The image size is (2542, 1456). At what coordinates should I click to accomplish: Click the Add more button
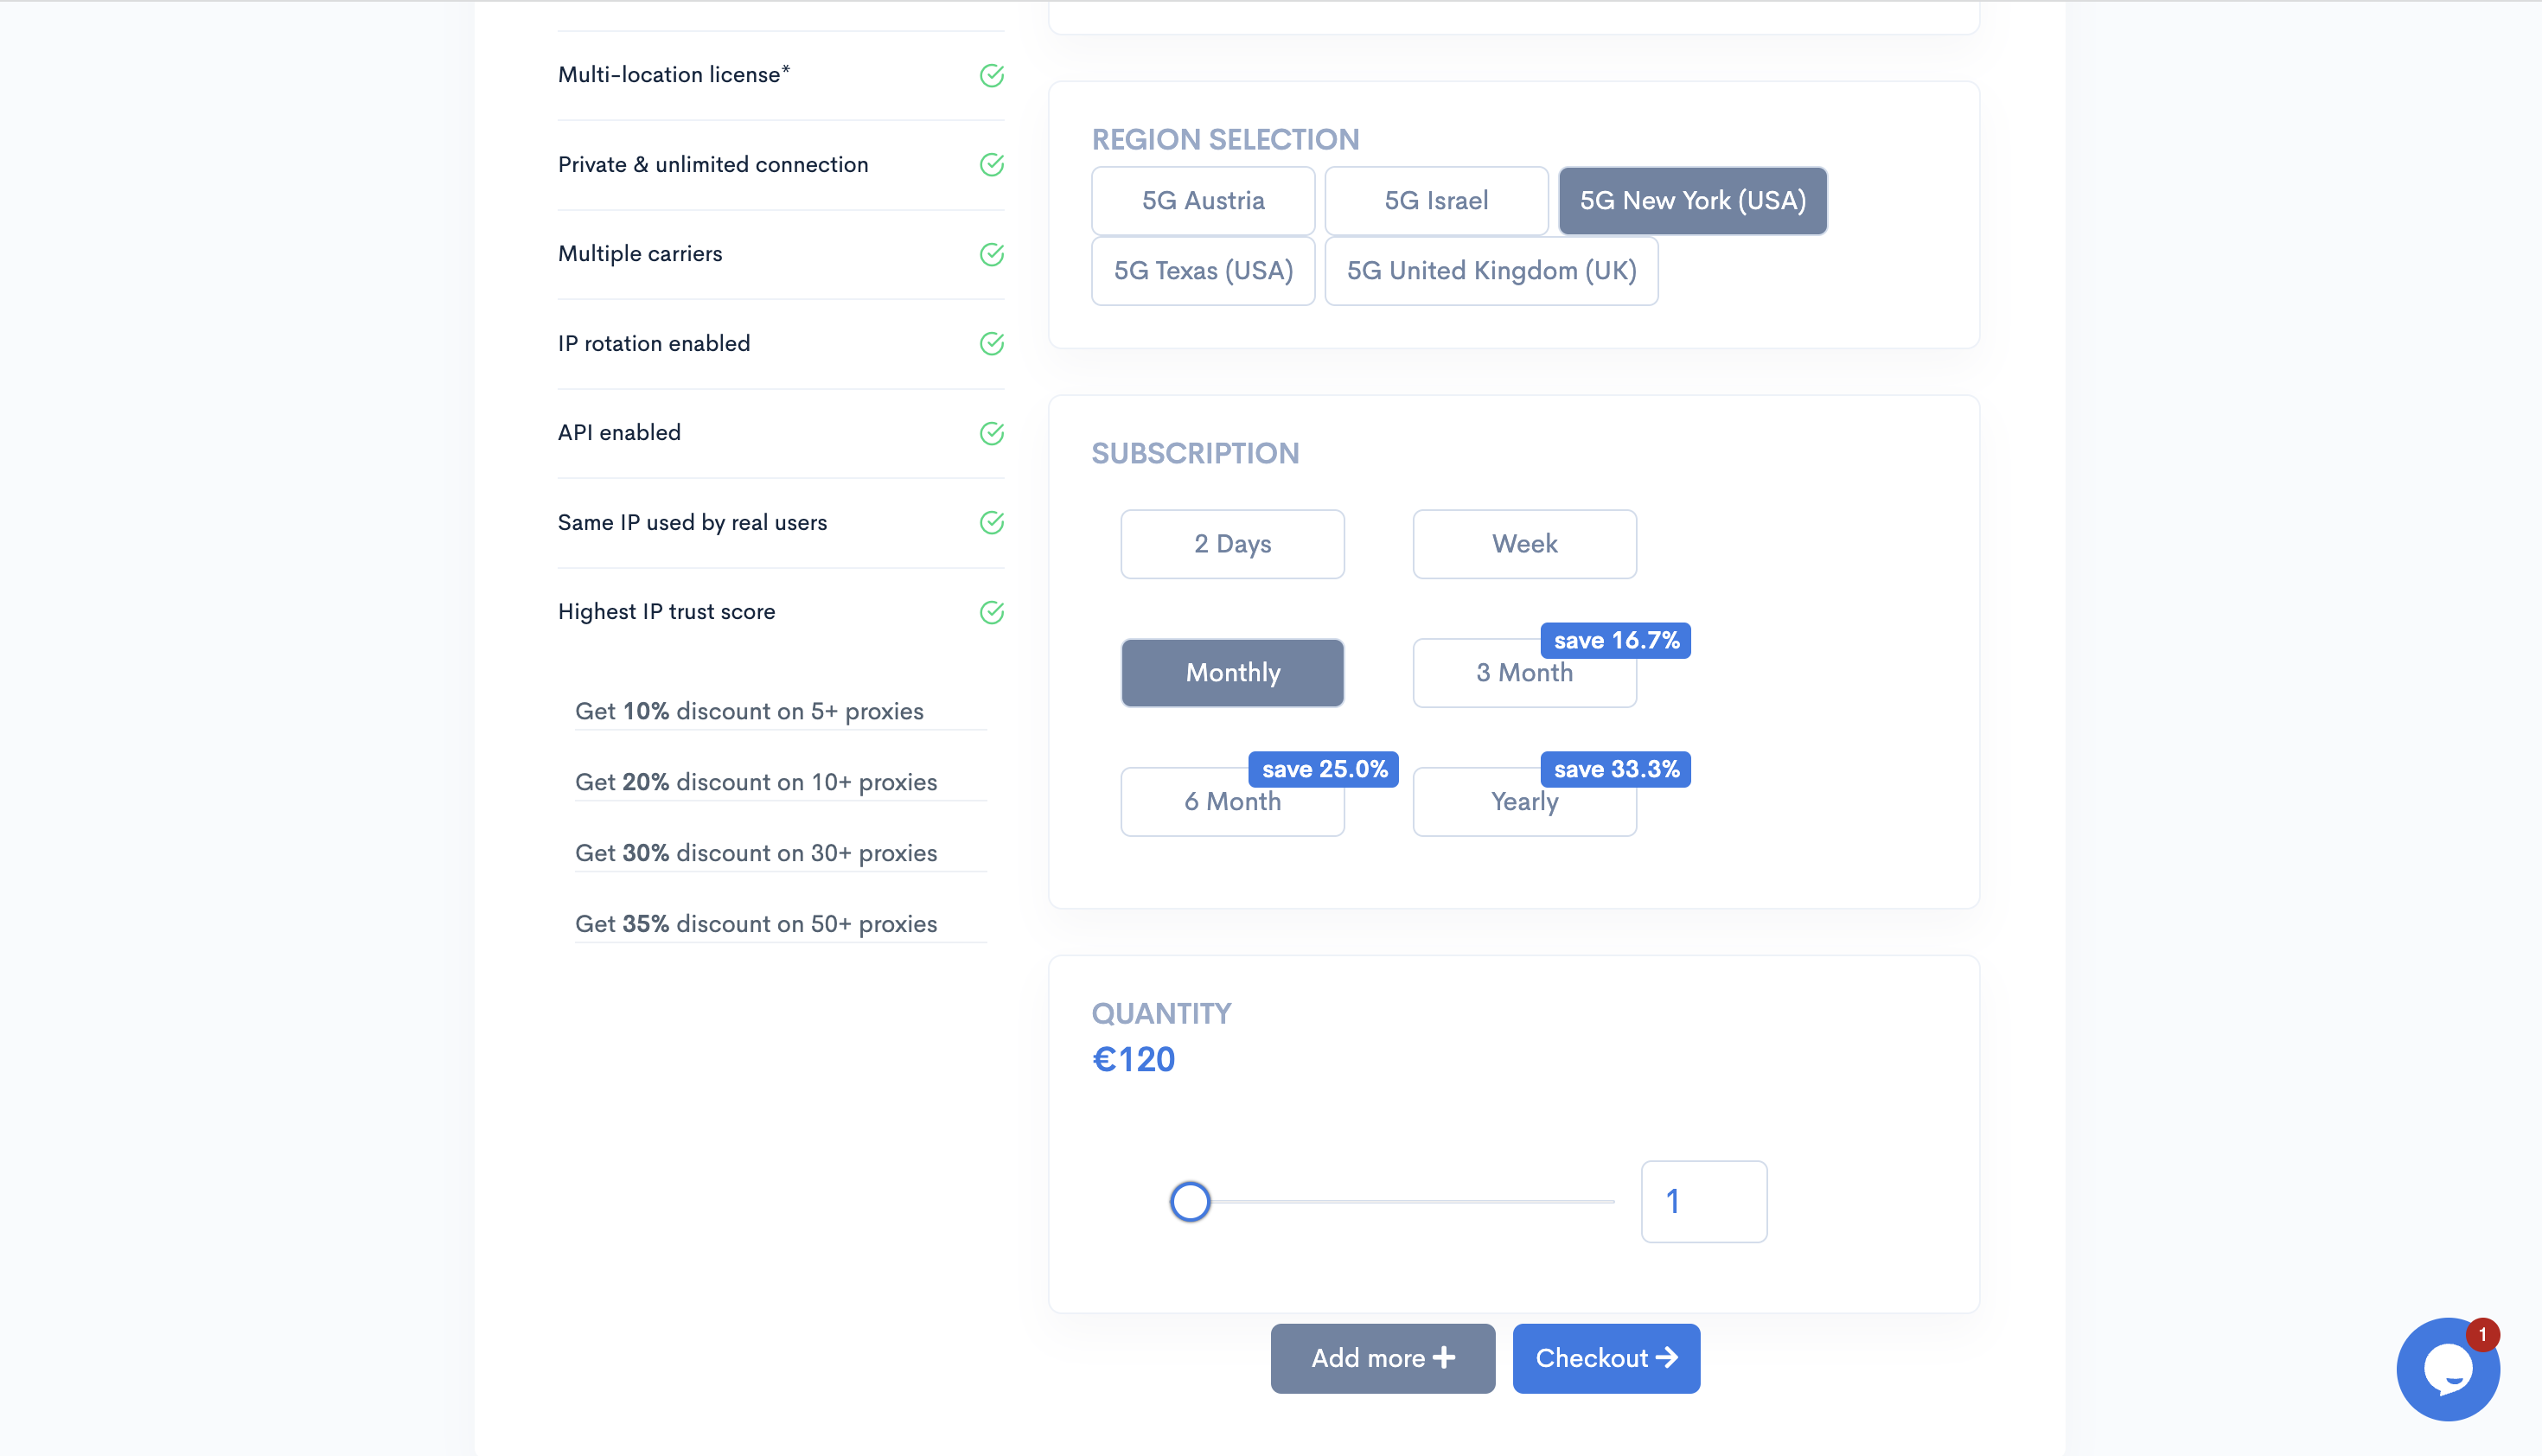[1383, 1358]
